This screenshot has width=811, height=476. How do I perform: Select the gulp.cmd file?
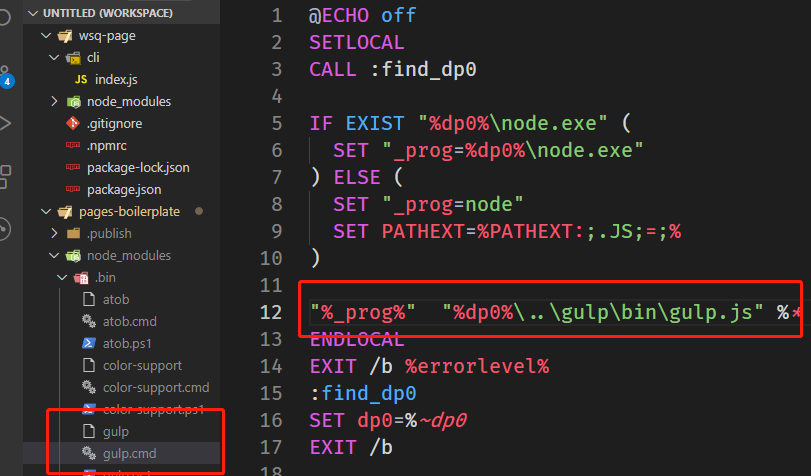(130, 454)
